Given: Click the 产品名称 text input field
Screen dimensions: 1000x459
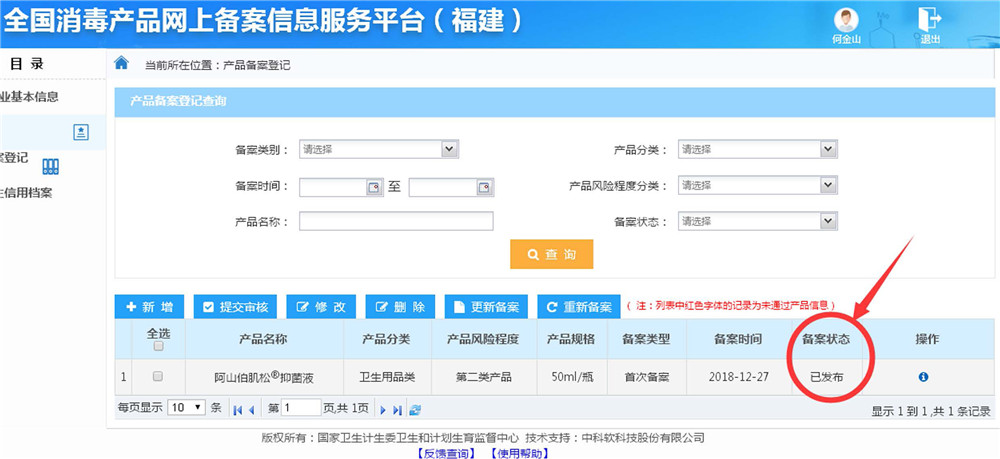Looking at the screenshot, I should 396,221.
